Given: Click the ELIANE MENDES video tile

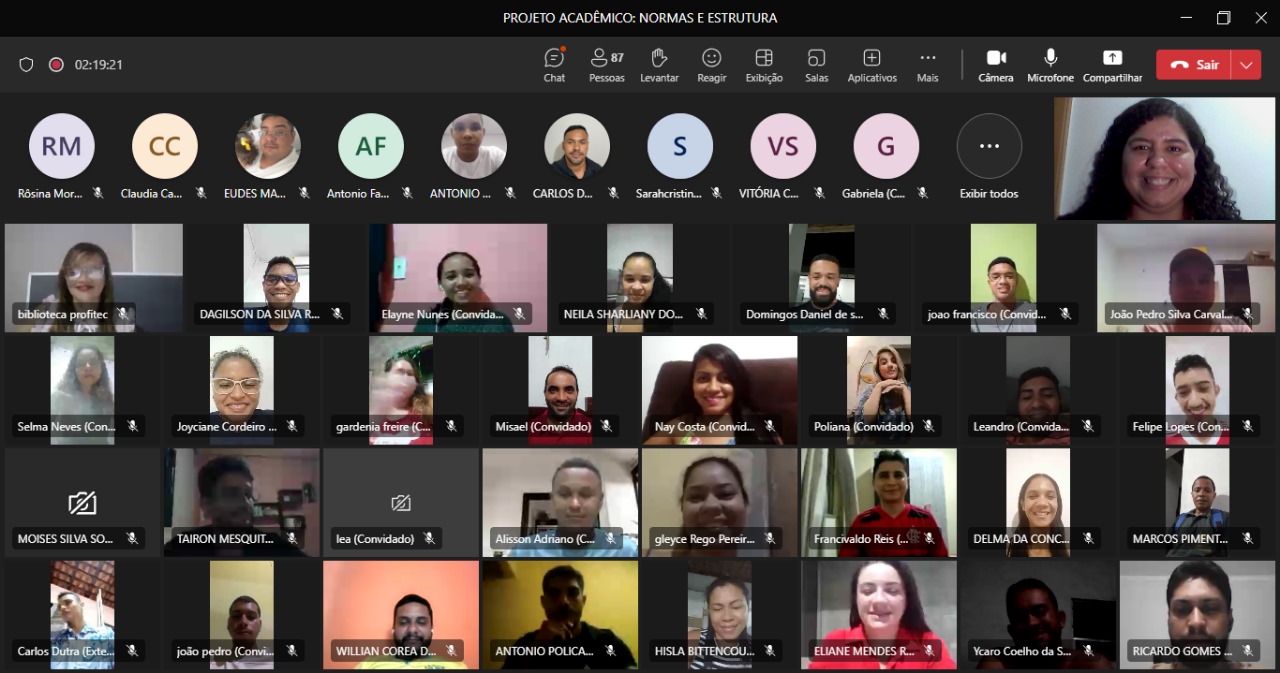Looking at the screenshot, I should click(879, 614).
